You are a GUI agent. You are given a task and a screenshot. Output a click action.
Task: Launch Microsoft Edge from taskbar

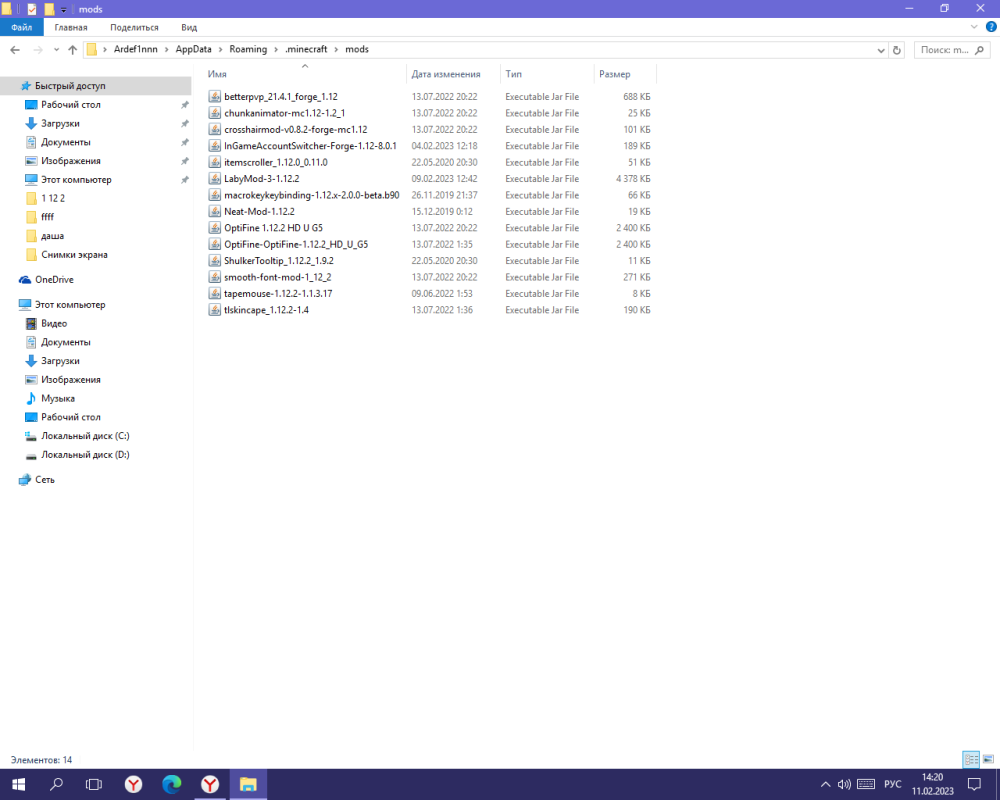click(172, 784)
